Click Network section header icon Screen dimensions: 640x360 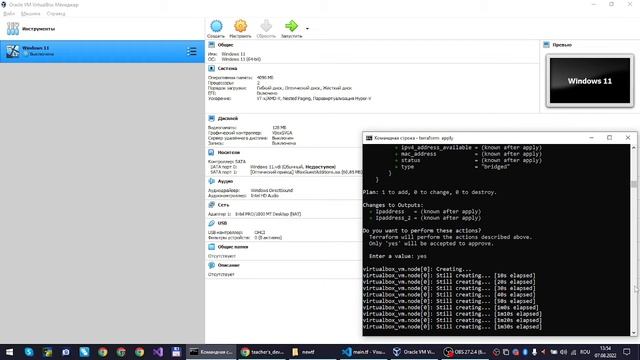pos(211,204)
